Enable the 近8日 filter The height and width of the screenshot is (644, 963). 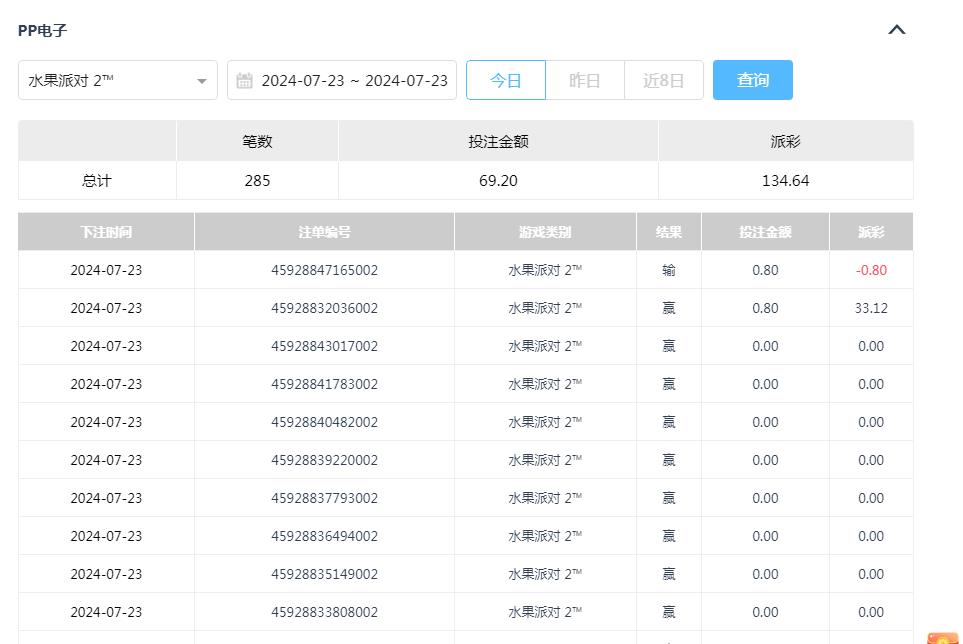tap(664, 80)
